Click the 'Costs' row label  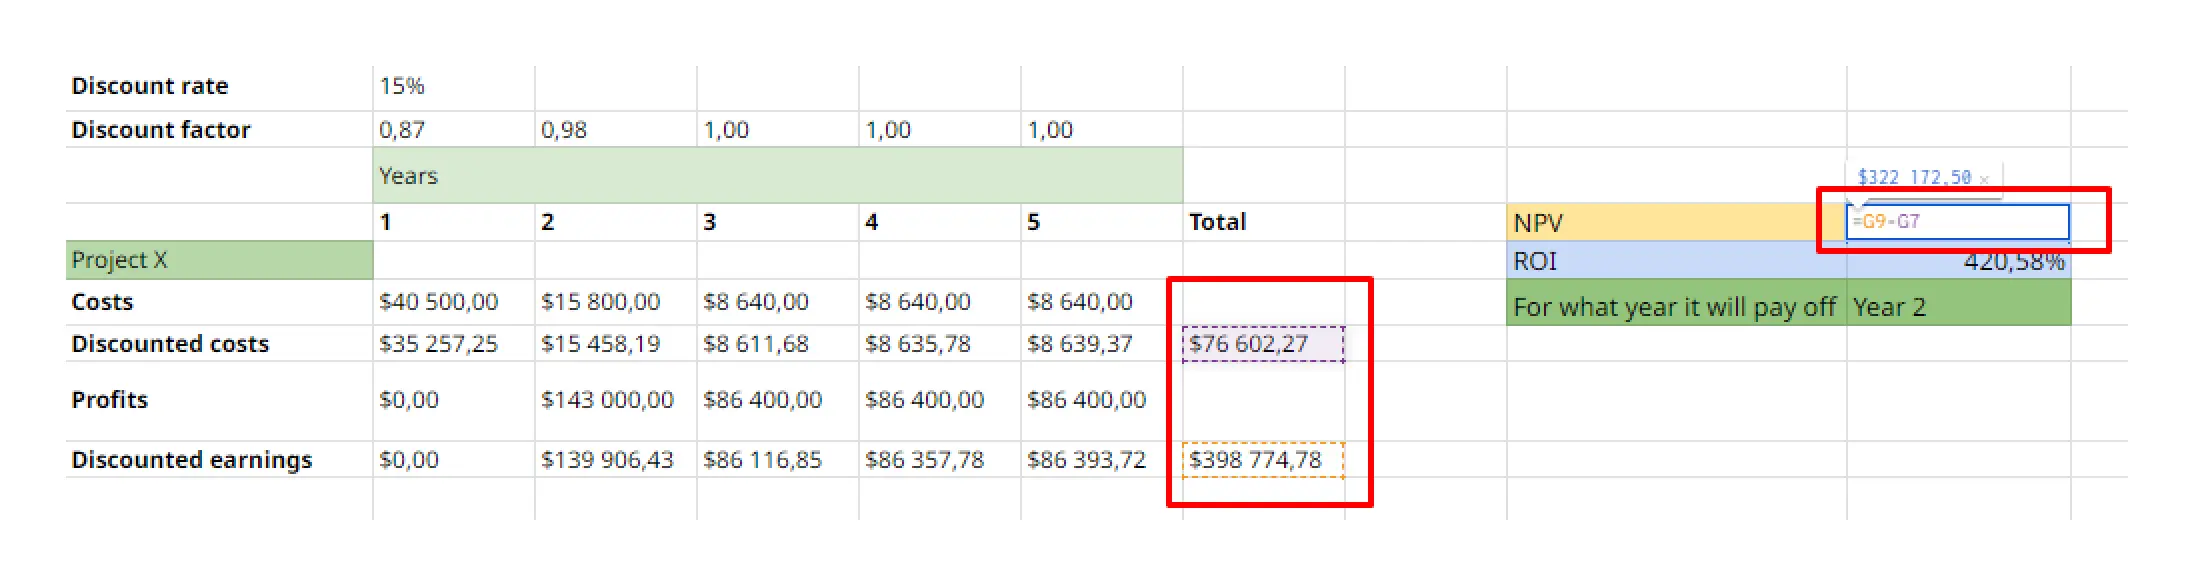[219, 302]
